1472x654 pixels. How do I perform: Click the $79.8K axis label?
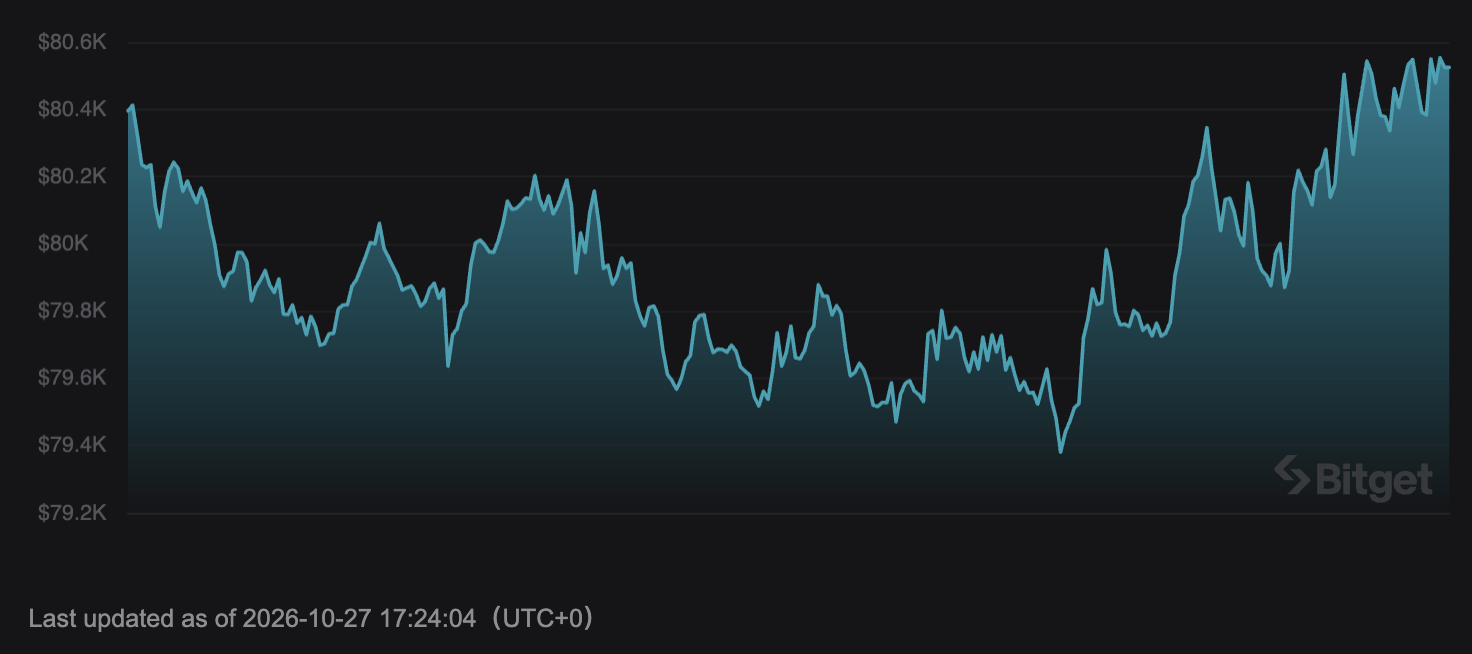click(x=72, y=311)
